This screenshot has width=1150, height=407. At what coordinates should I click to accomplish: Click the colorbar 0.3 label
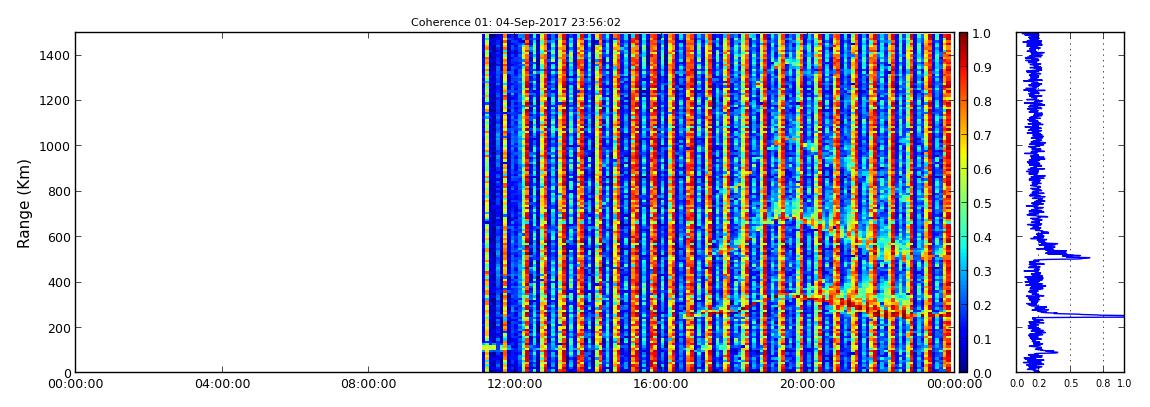pos(981,271)
